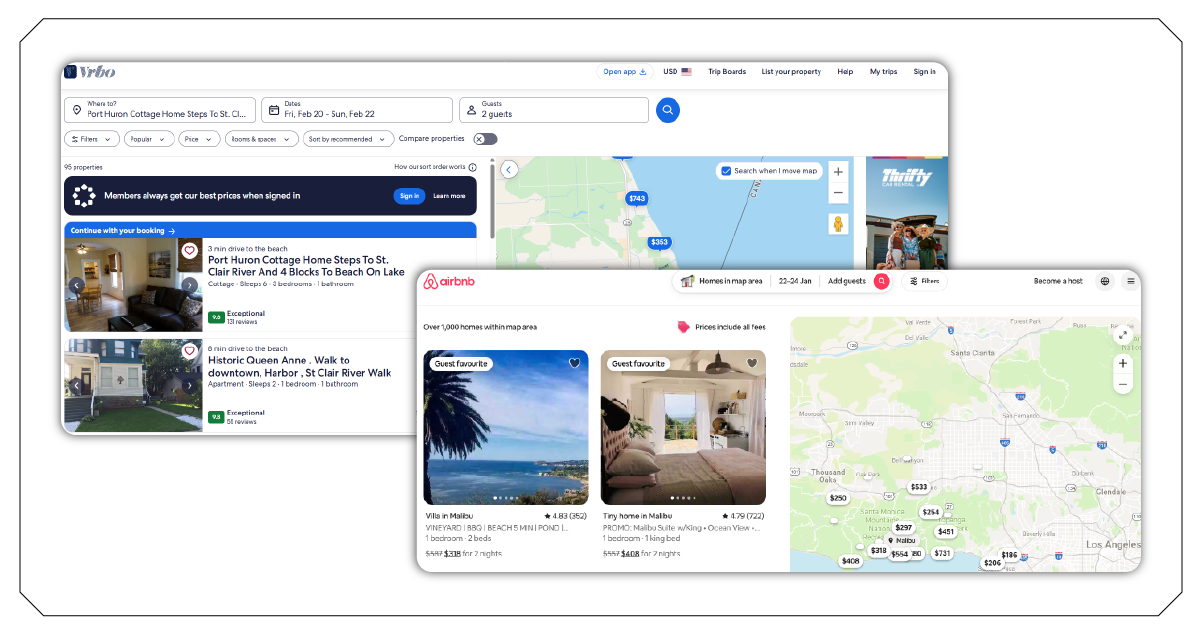Open the Rooms & spaces dropdown
Screen dimensions: 1202x635
coord(261,139)
